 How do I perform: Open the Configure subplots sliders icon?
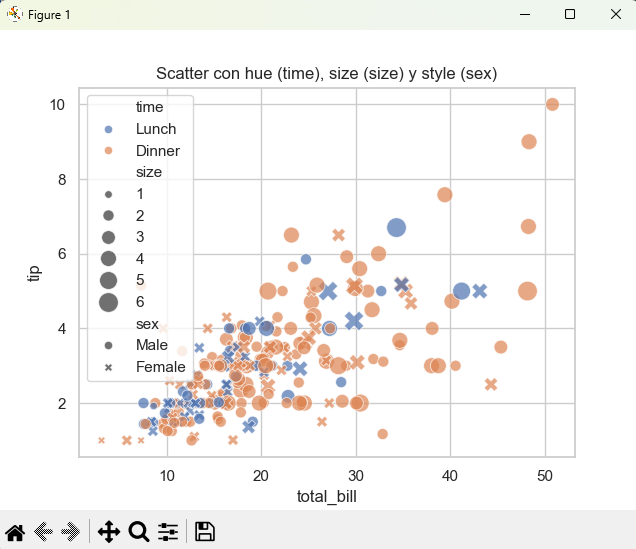(168, 532)
